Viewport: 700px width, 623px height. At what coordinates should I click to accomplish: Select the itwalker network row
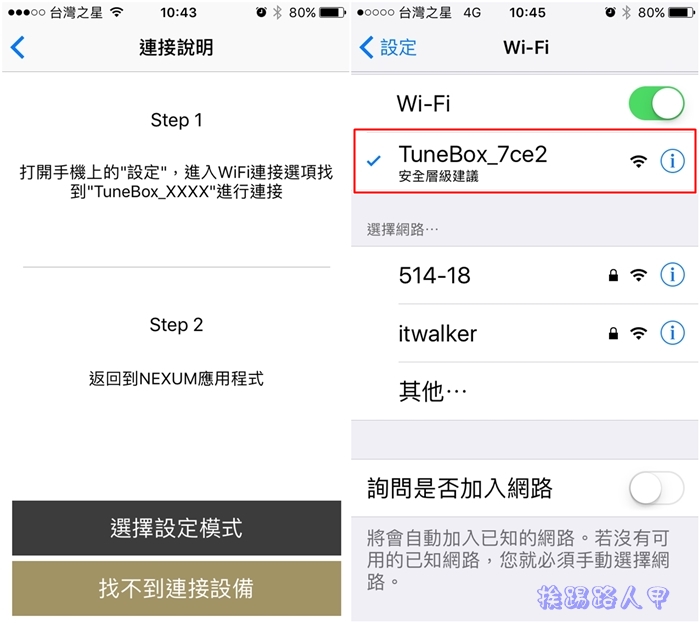(x=525, y=333)
